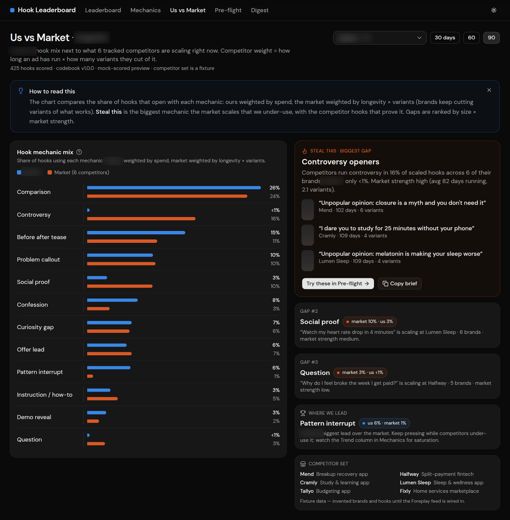Open the brand selector dropdown
510x520 pixels.
coord(379,38)
